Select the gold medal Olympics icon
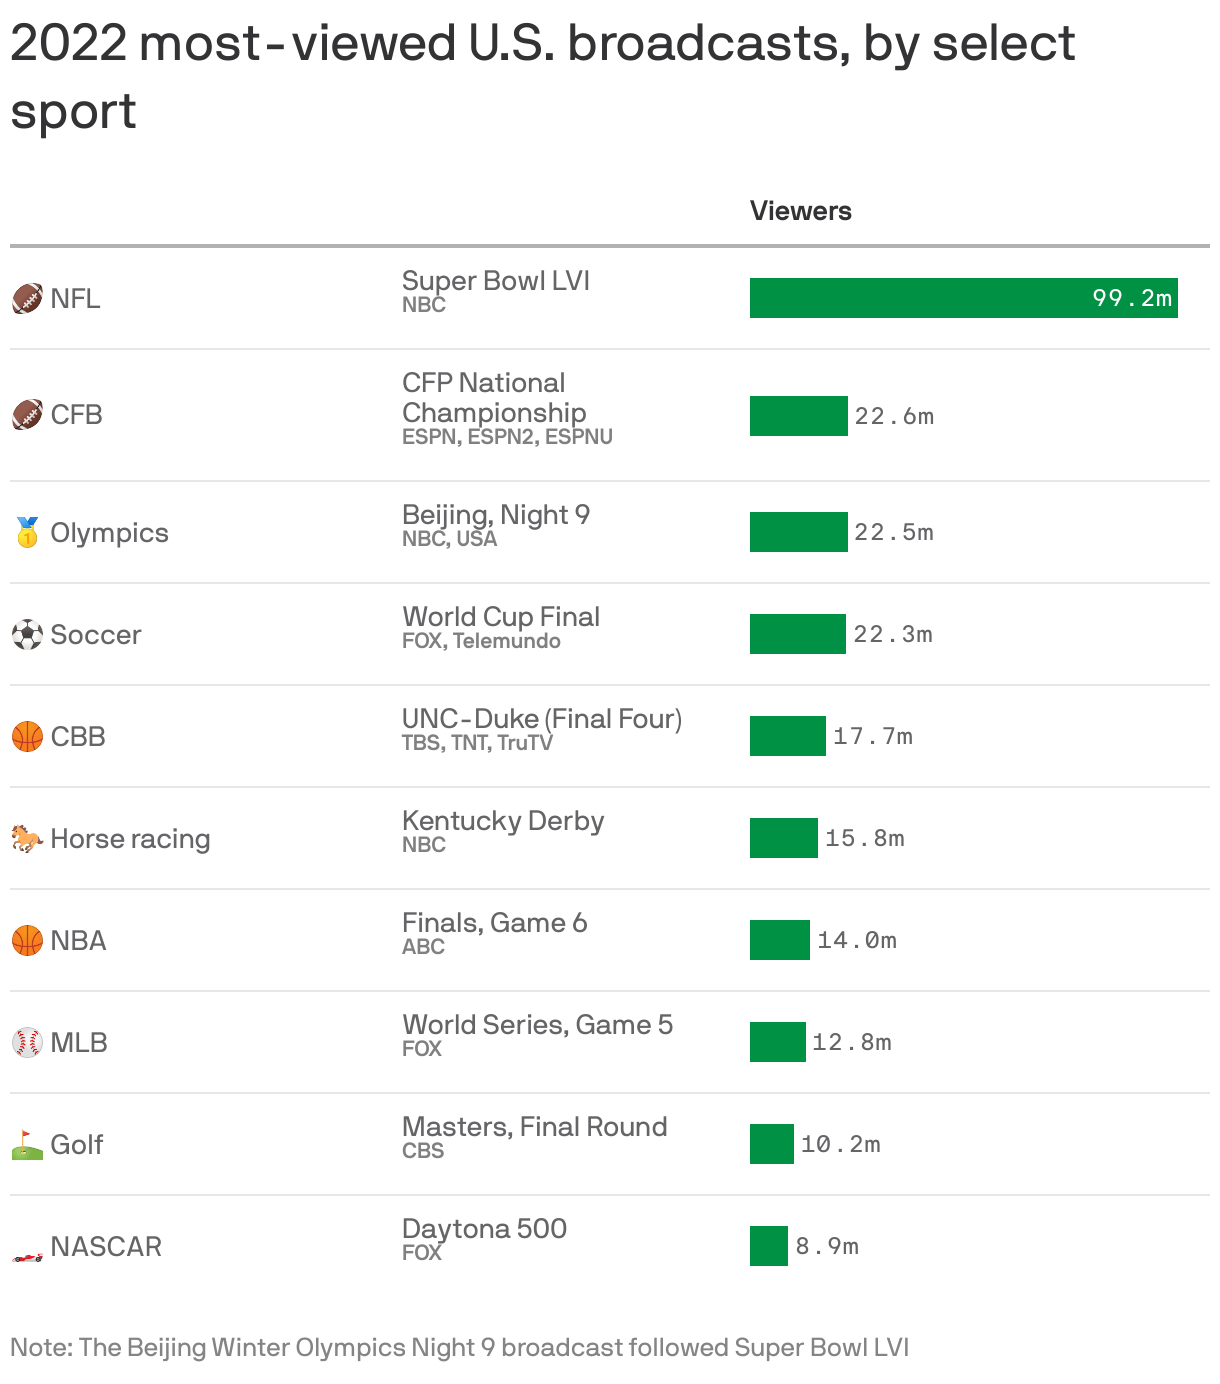The height and width of the screenshot is (1384, 1220). click(27, 532)
